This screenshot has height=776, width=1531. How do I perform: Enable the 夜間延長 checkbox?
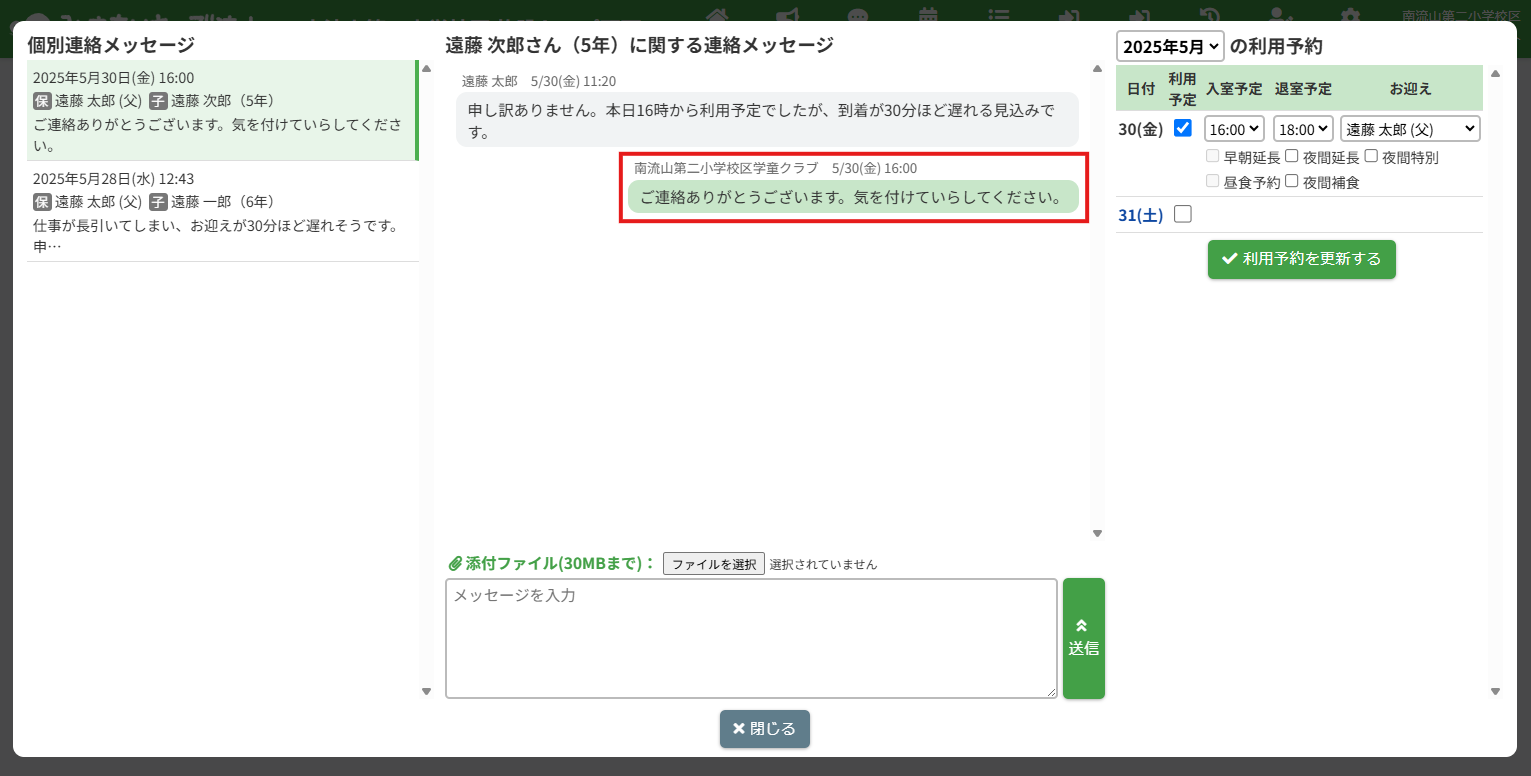click(x=1292, y=156)
